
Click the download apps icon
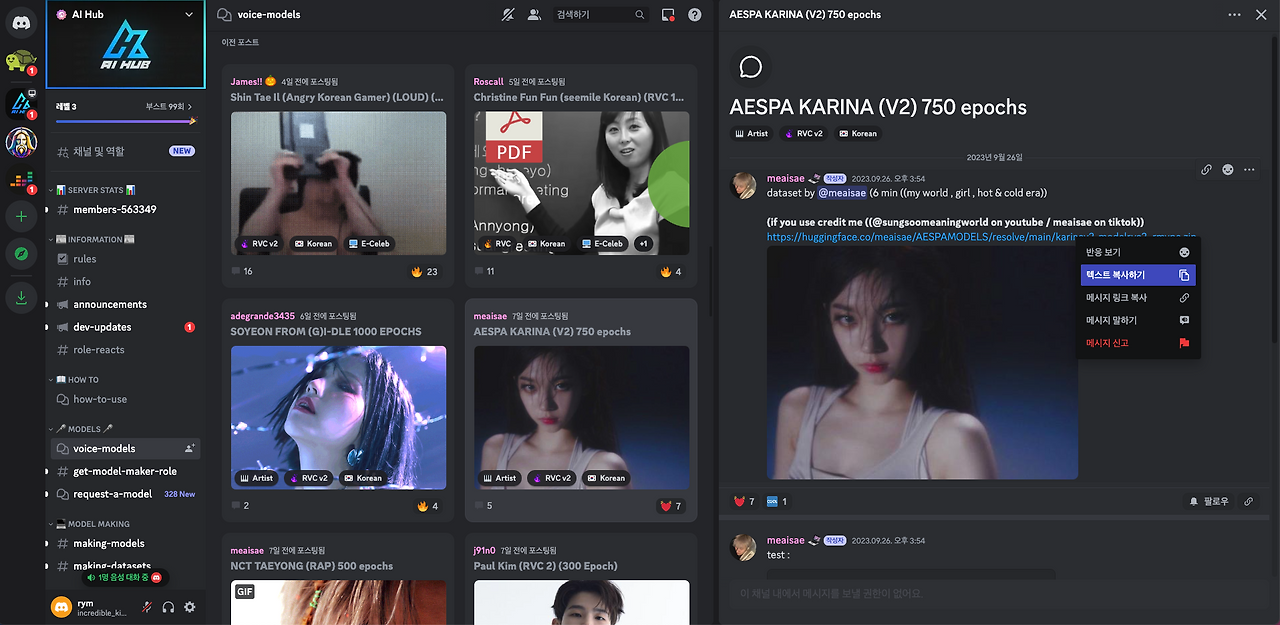[x=20, y=296]
